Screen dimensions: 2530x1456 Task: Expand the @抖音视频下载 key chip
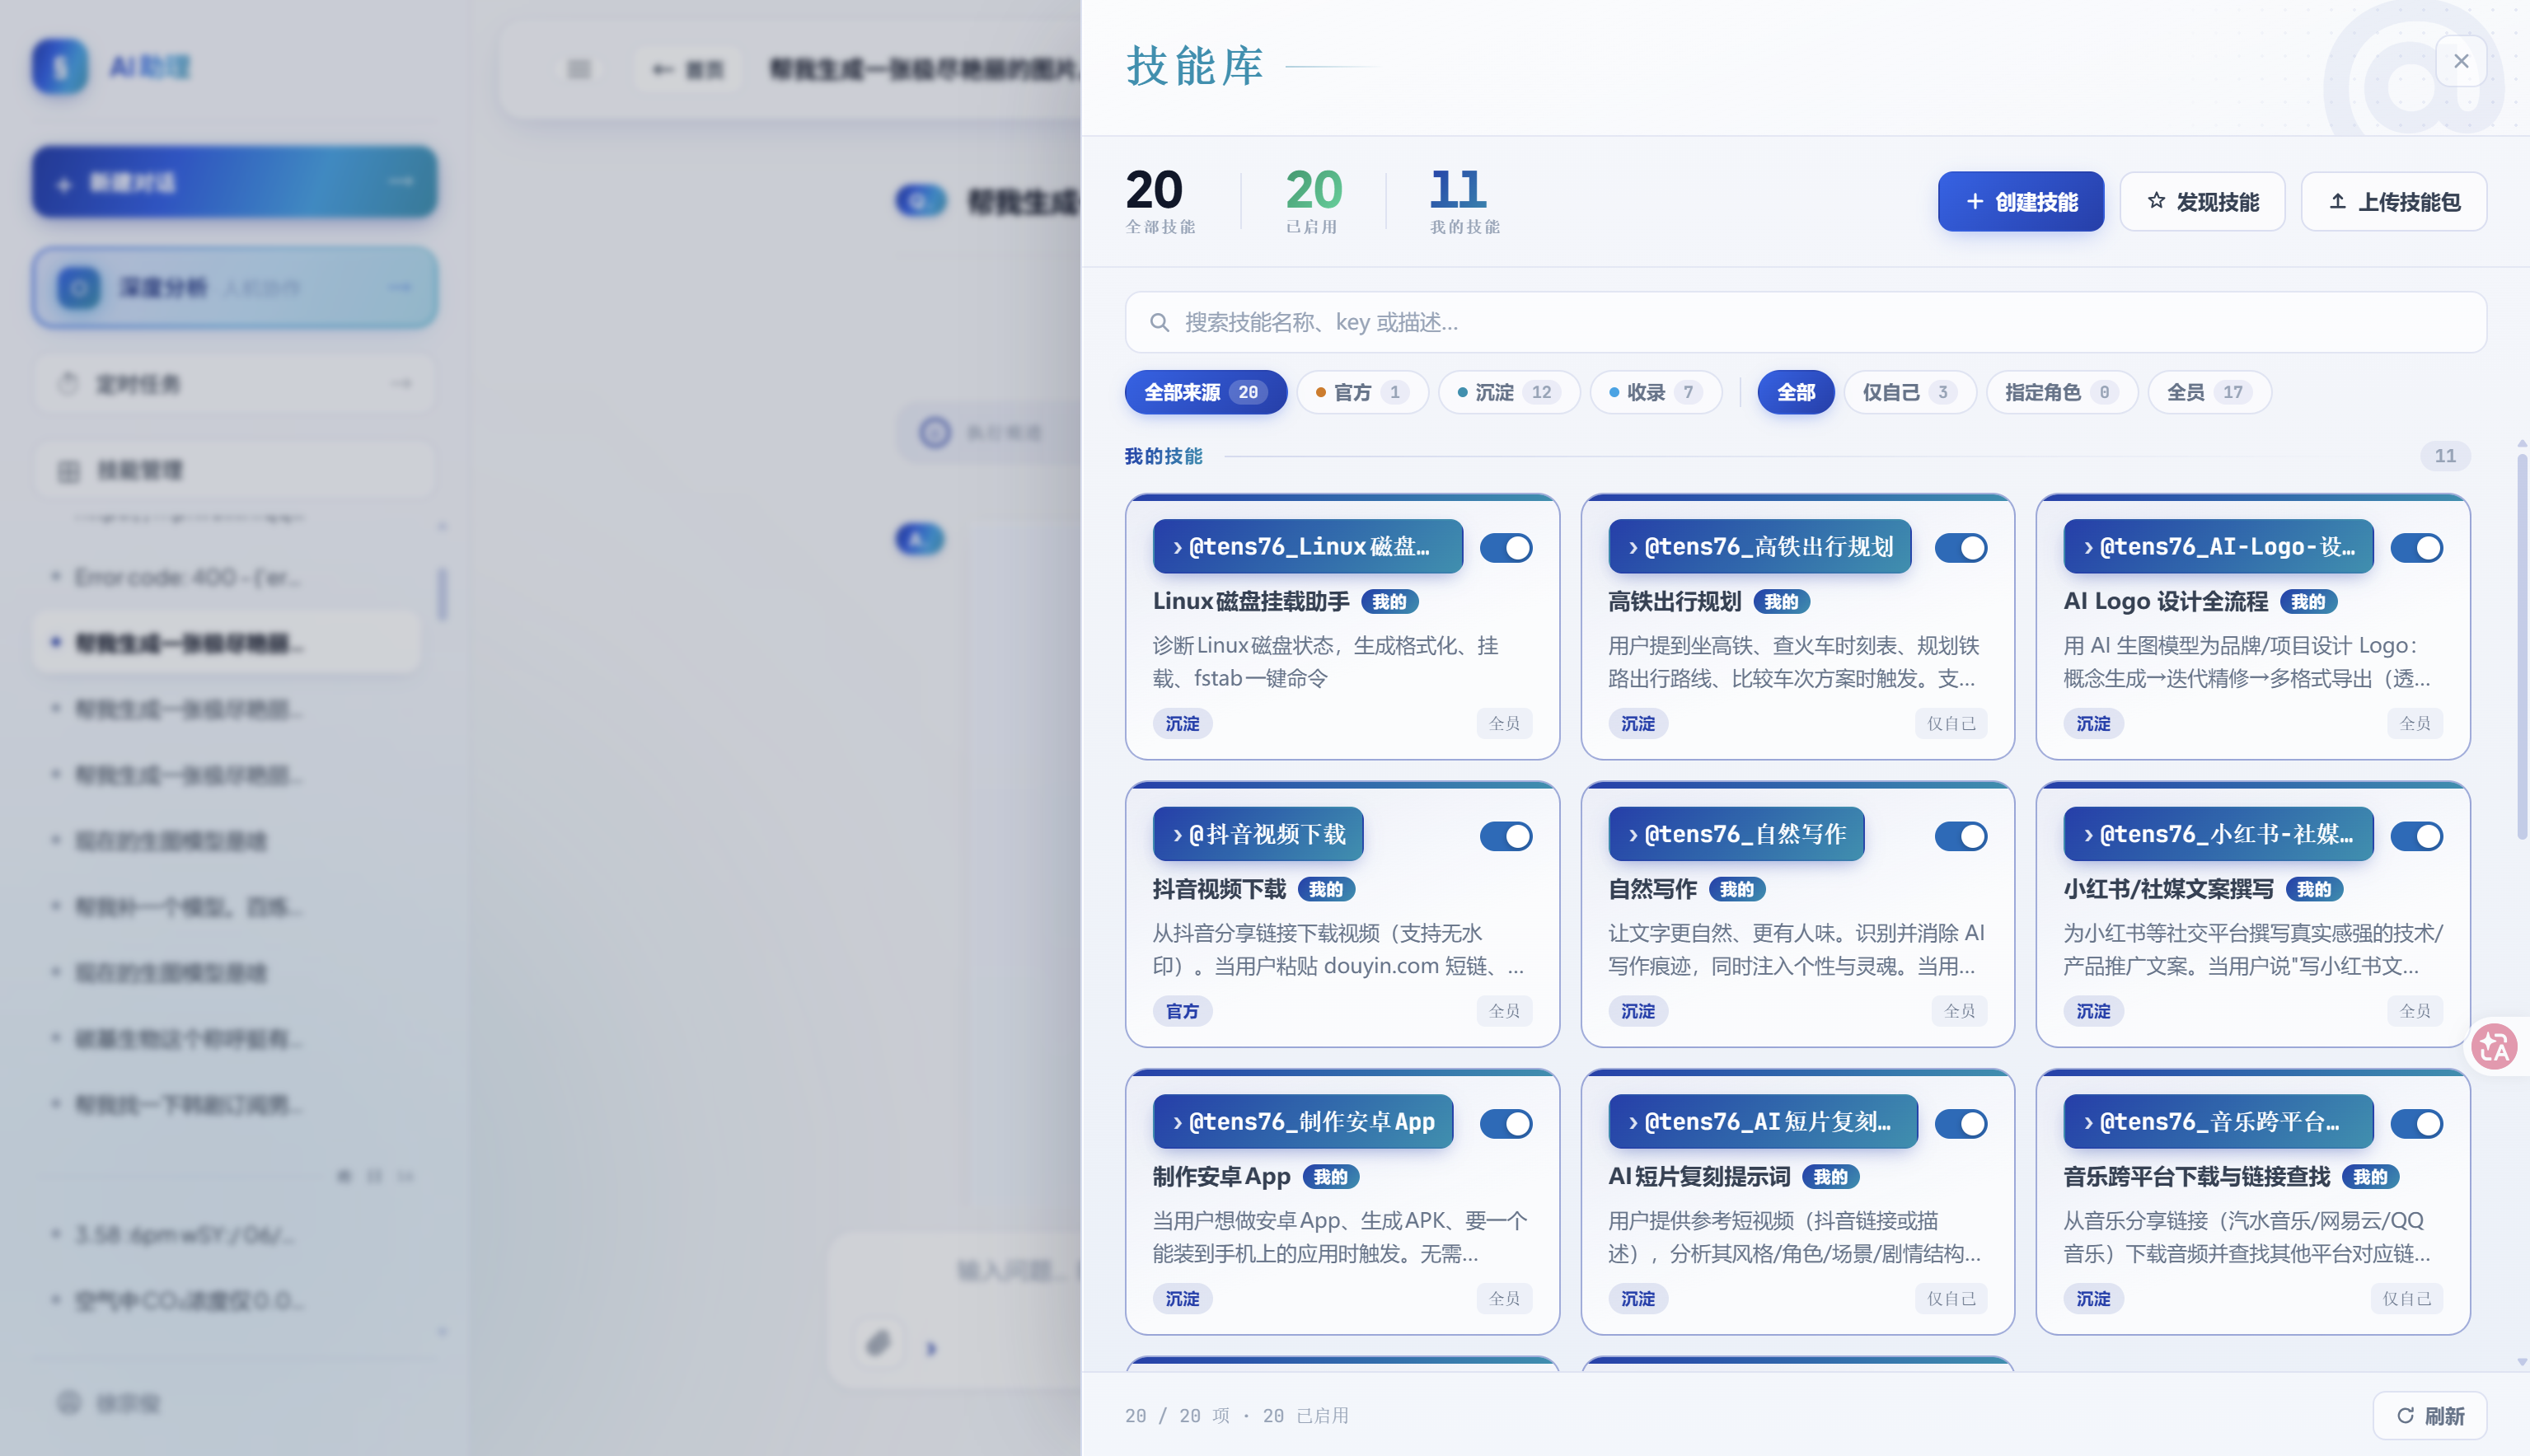[x=1258, y=834]
